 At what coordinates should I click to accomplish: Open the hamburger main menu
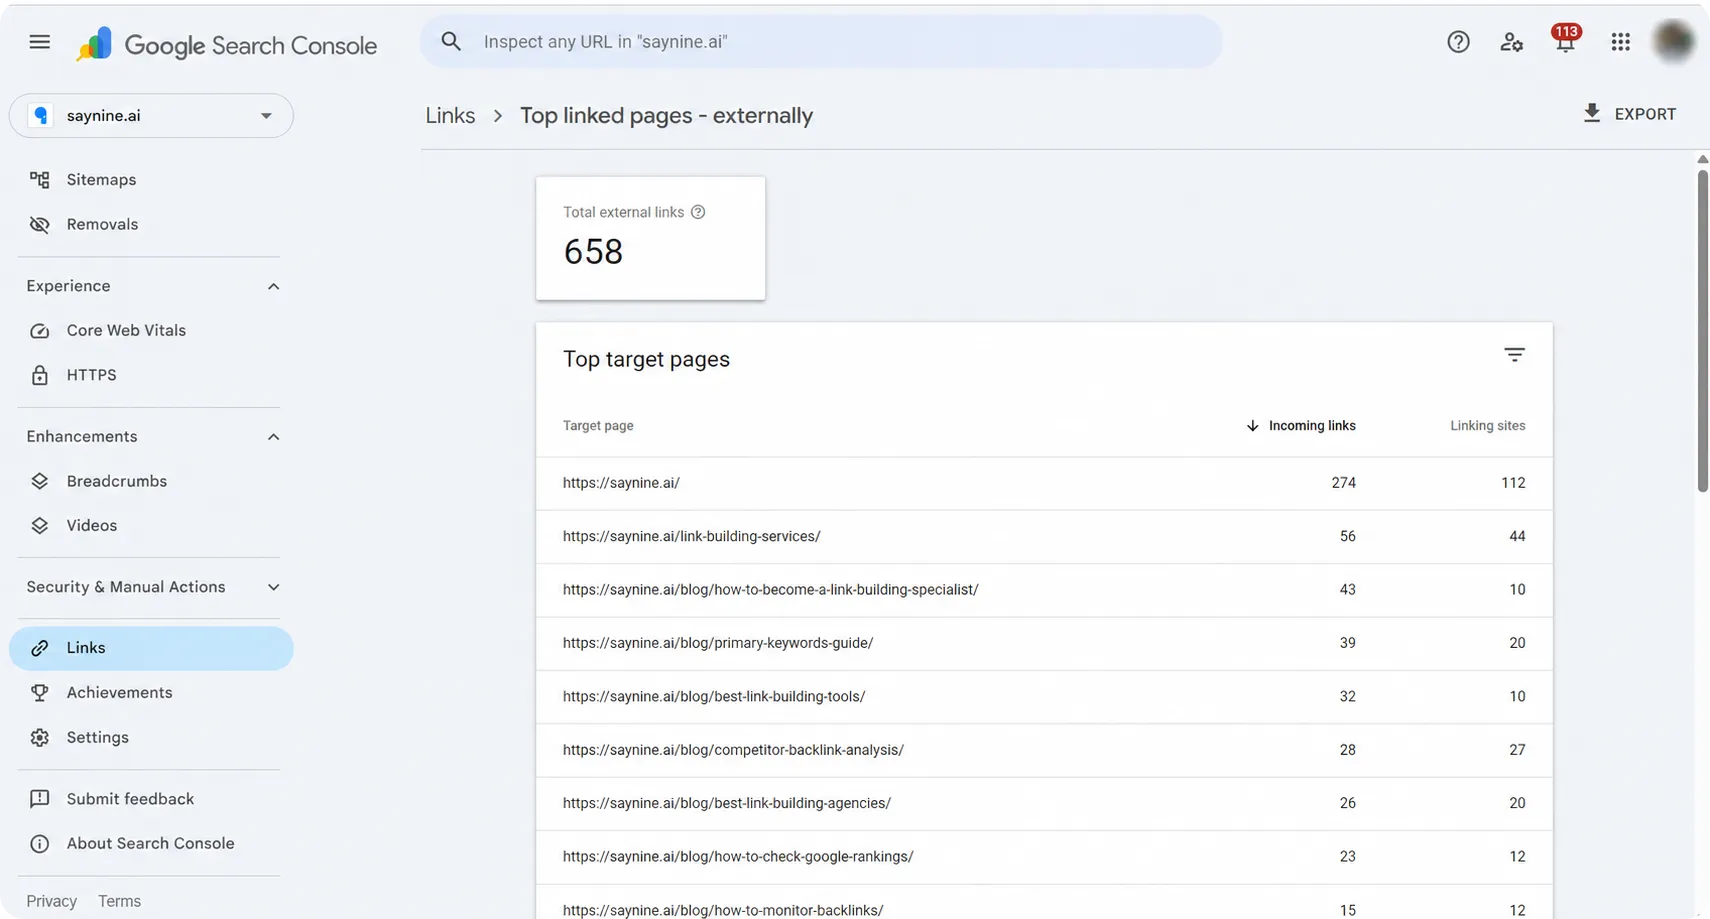pyautogui.click(x=40, y=42)
